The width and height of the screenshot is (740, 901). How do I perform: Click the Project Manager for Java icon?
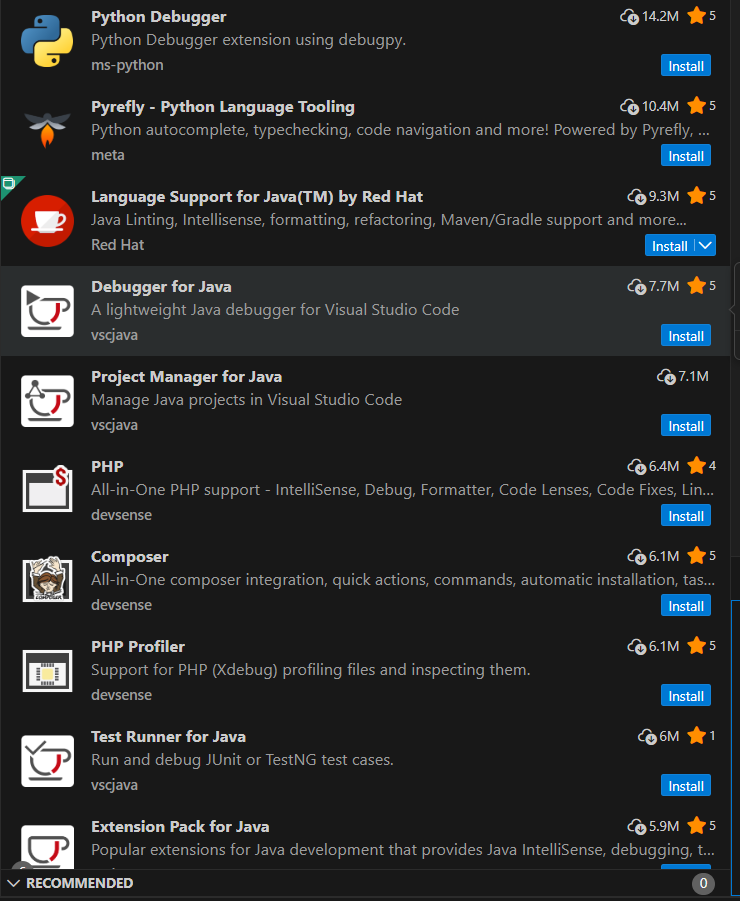click(x=47, y=401)
